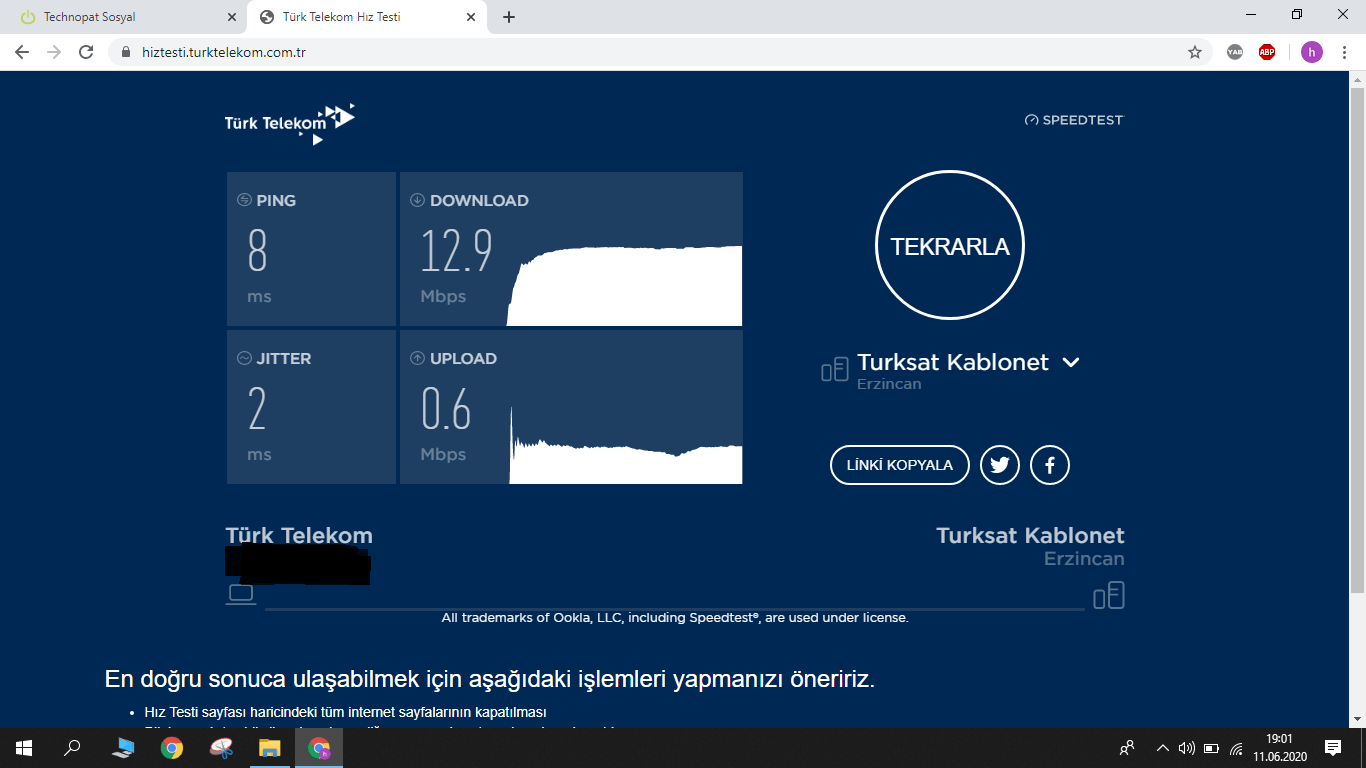The width and height of the screenshot is (1366, 768).
Task: Click the jitter value 2
Action: point(257,409)
